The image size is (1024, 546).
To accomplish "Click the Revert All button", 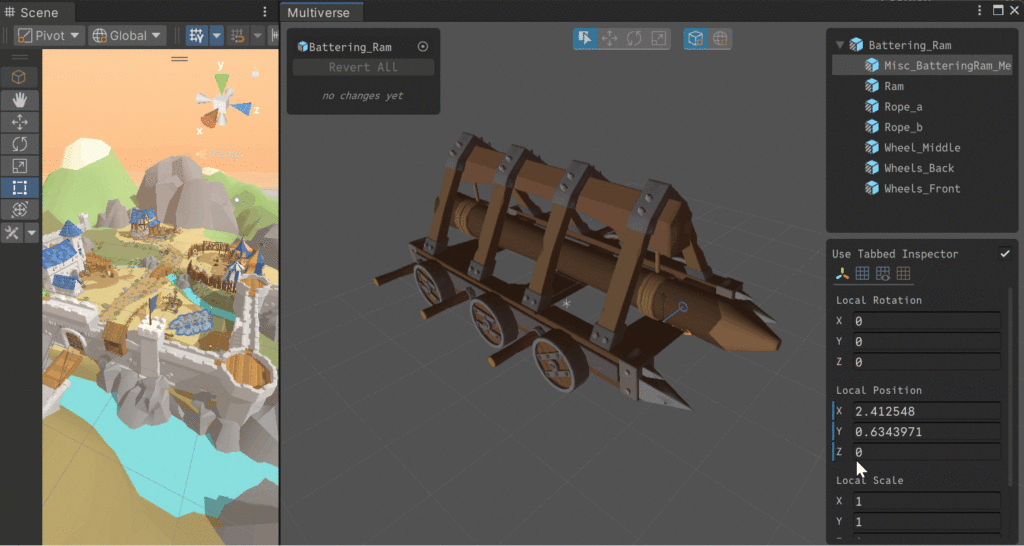I will coord(363,67).
